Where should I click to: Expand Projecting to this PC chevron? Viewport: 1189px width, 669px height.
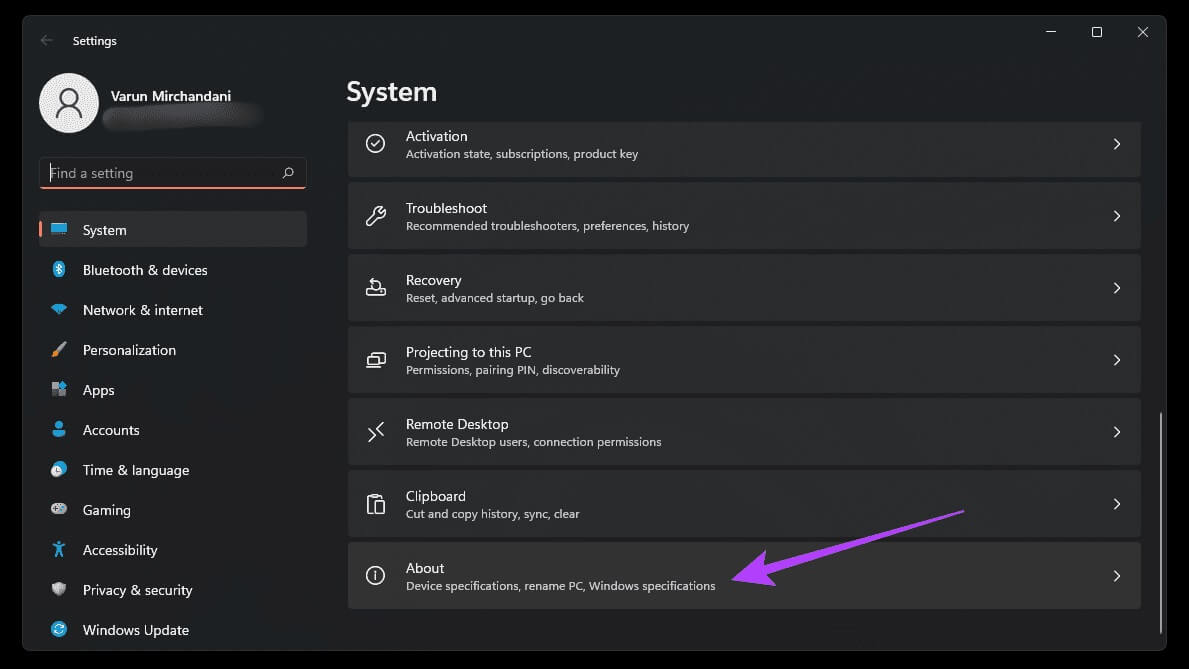1117,360
